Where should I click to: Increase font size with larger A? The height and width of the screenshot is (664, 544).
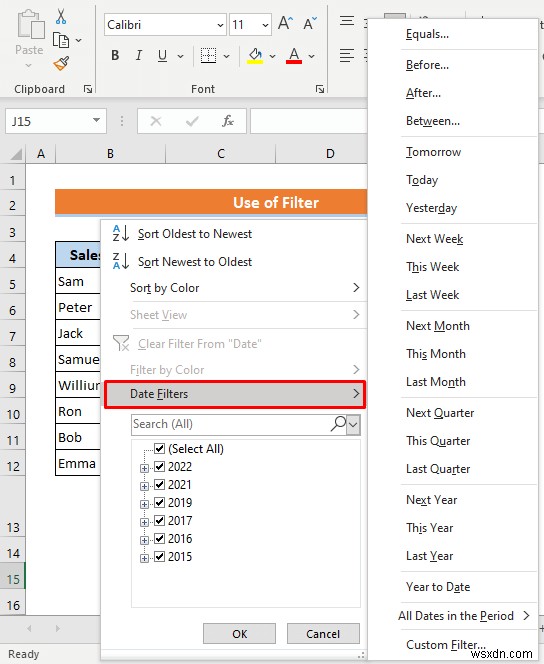click(x=285, y=24)
